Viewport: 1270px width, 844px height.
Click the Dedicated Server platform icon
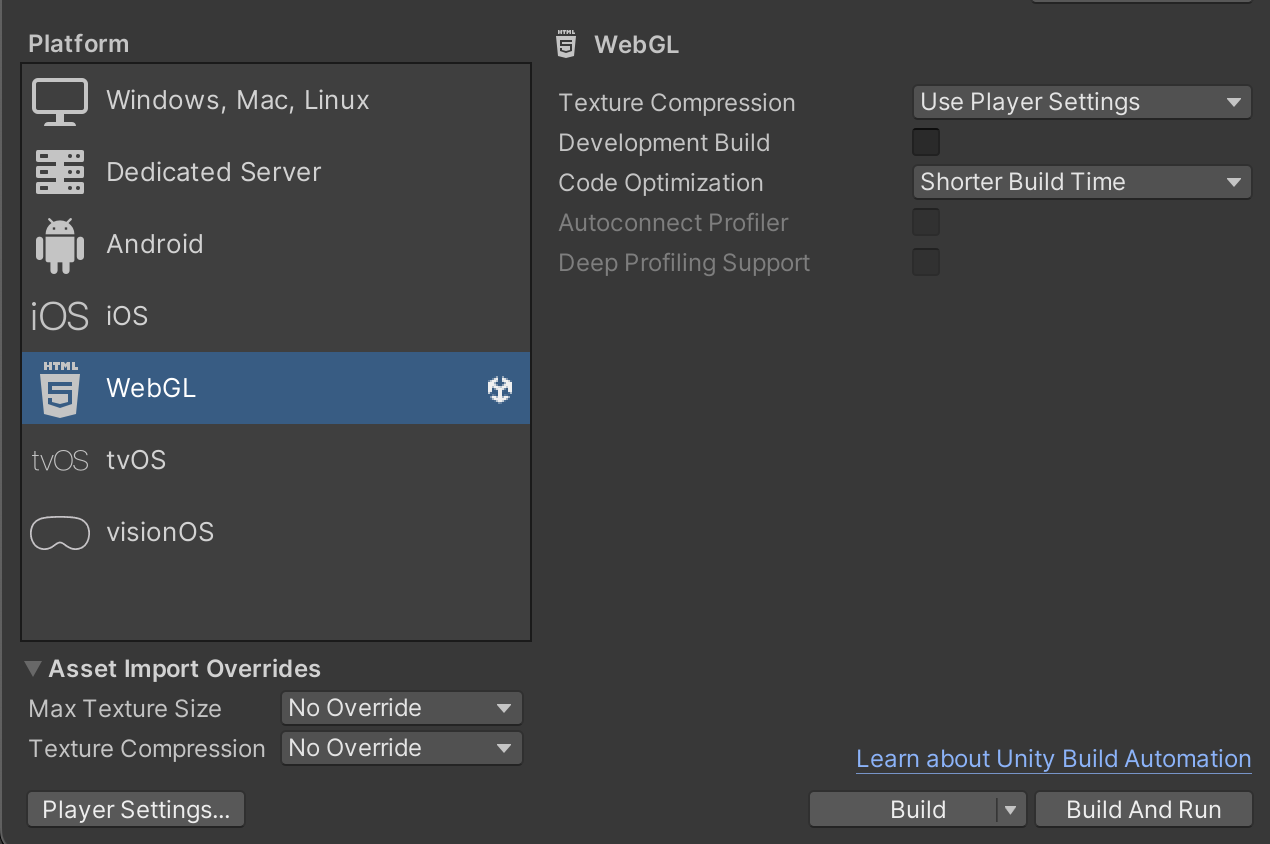[60, 171]
